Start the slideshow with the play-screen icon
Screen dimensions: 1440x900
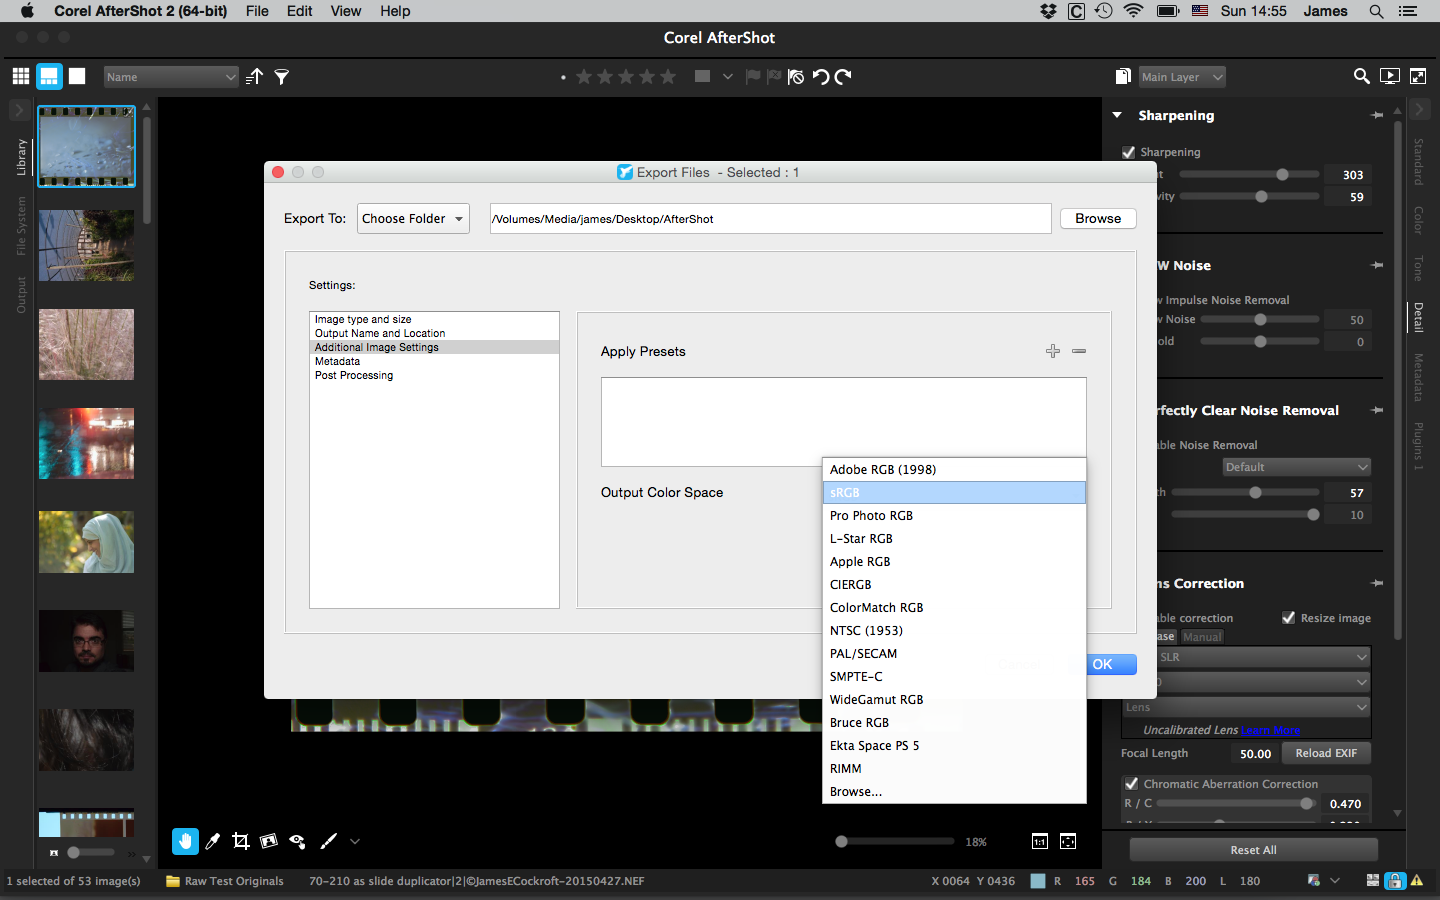click(x=1389, y=76)
